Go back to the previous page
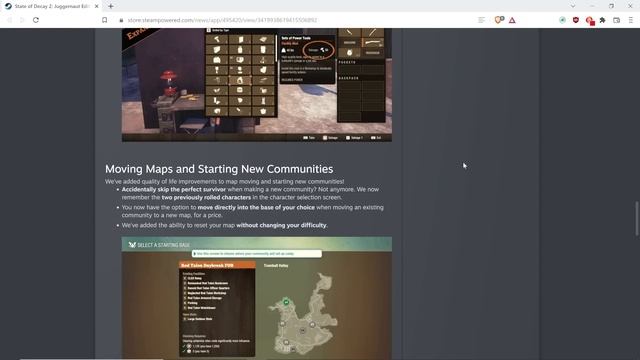This screenshot has height=360, width=640. tap(9, 20)
